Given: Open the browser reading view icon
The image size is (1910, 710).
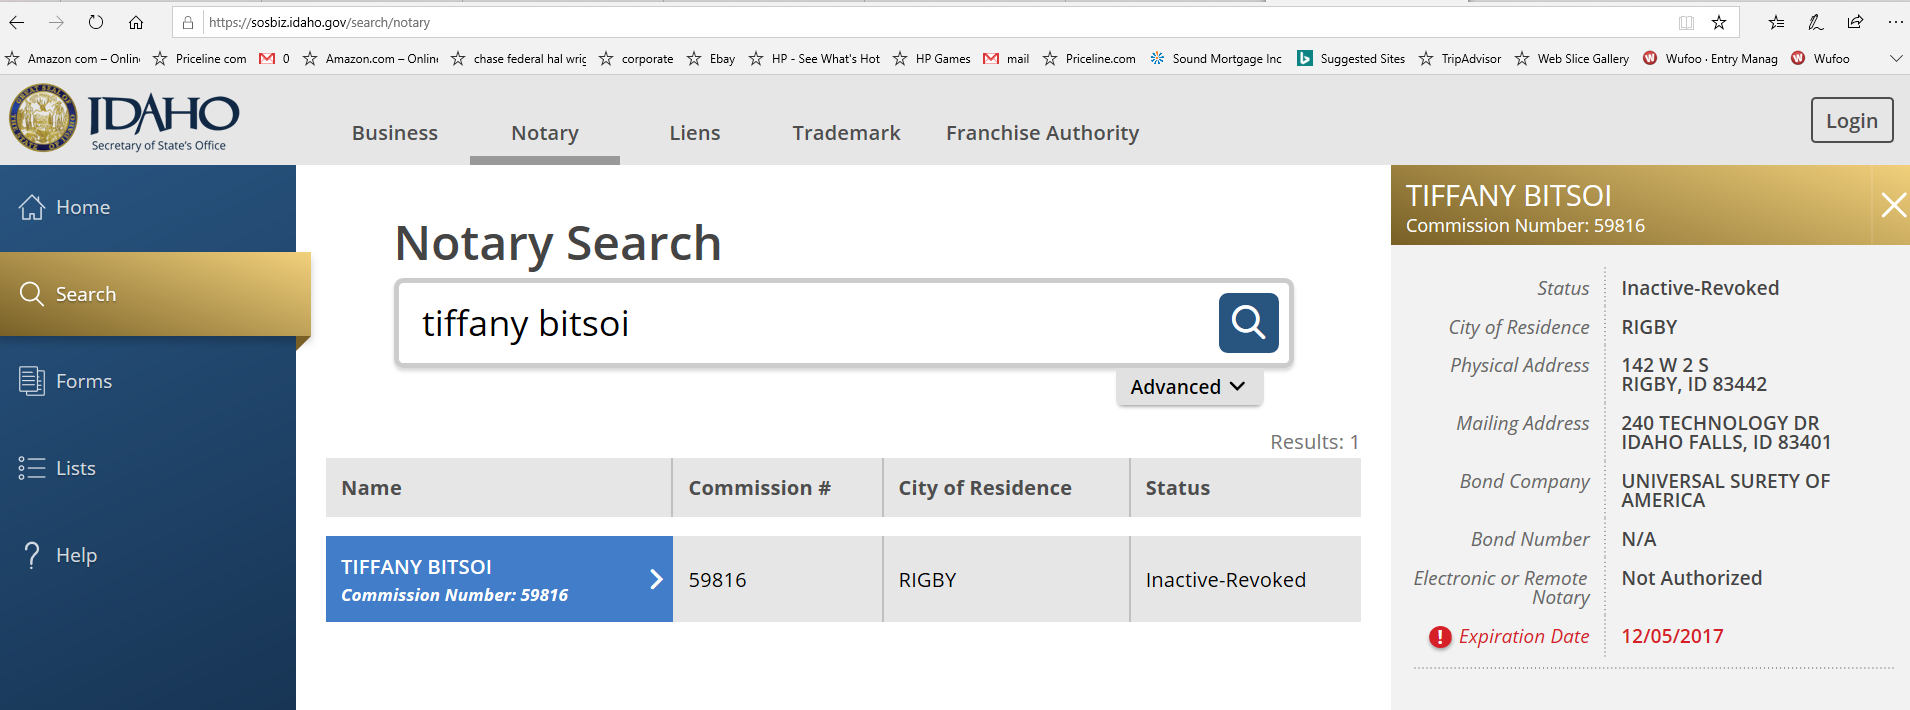Looking at the screenshot, I should point(1686,22).
